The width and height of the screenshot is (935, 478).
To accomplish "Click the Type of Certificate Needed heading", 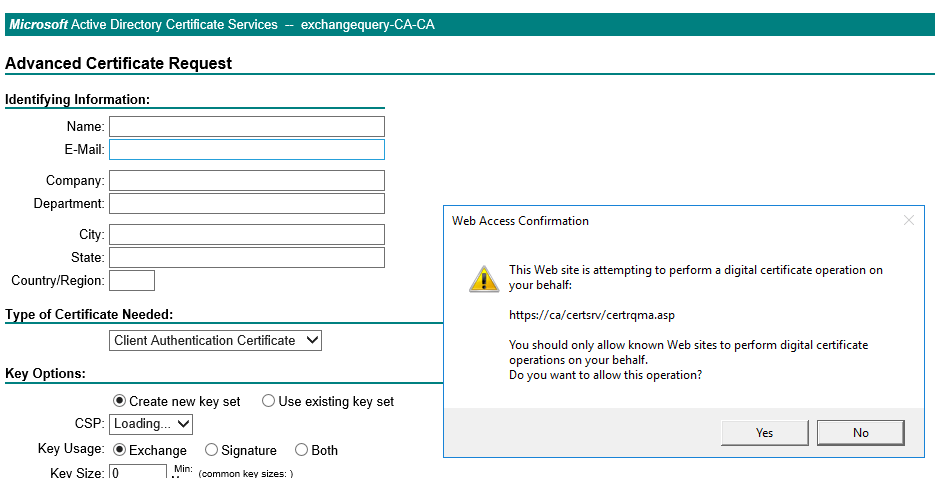I will pos(89,314).
